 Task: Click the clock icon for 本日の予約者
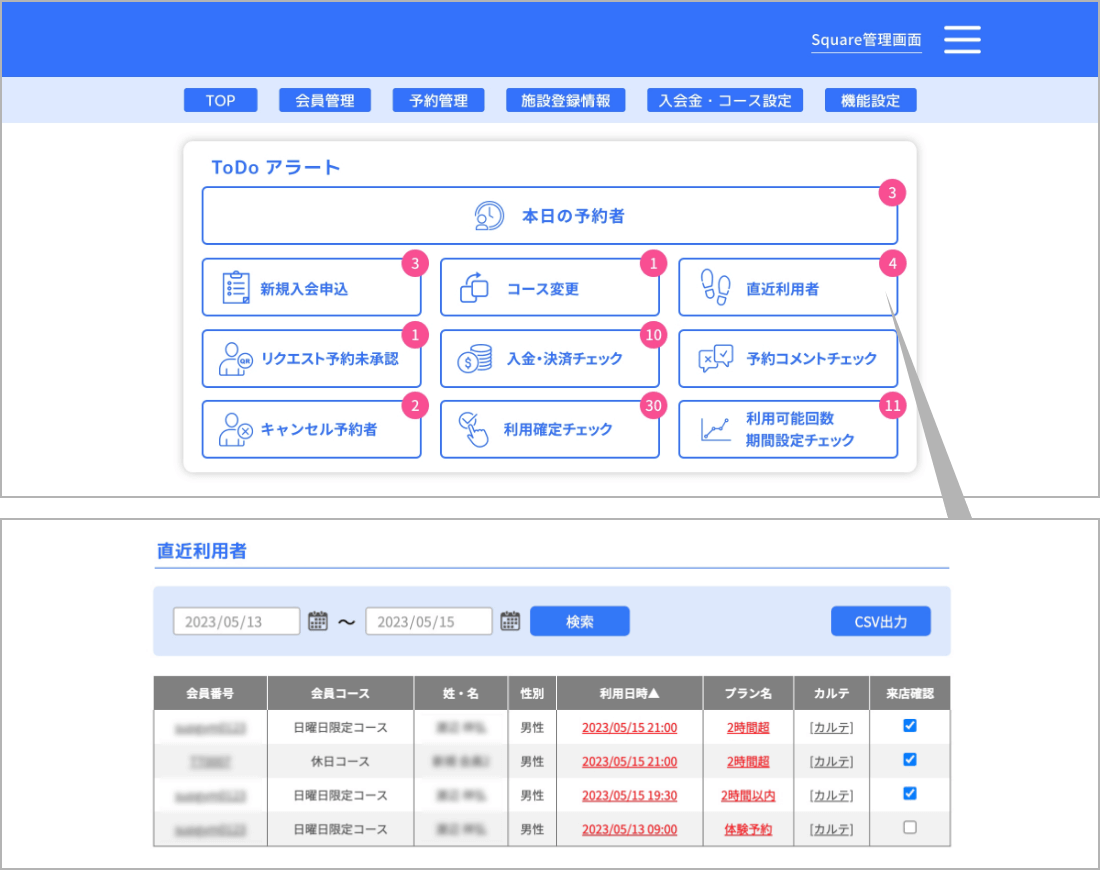[x=489, y=216]
